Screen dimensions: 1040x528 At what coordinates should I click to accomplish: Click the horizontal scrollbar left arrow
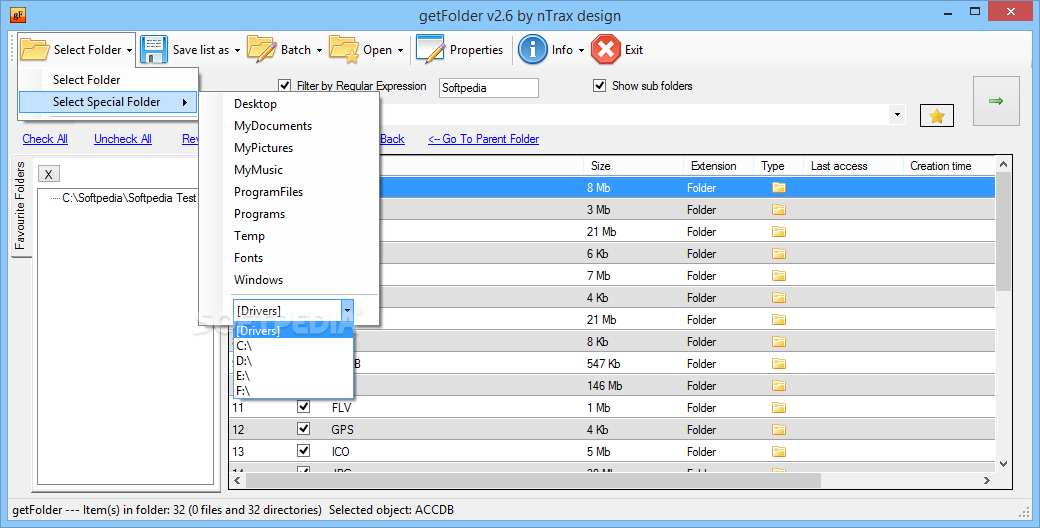click(x=238, y=480)
